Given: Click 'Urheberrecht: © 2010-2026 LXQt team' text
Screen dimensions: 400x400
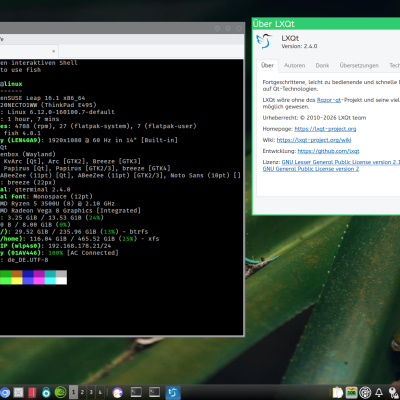Looking at the screenshot, I should point(314,118).
